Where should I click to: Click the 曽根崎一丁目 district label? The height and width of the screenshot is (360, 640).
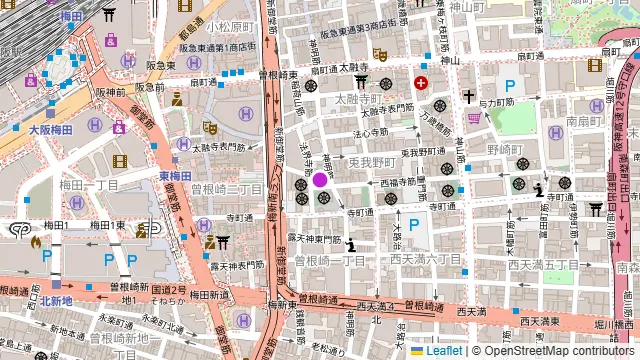tap(330, 261)
